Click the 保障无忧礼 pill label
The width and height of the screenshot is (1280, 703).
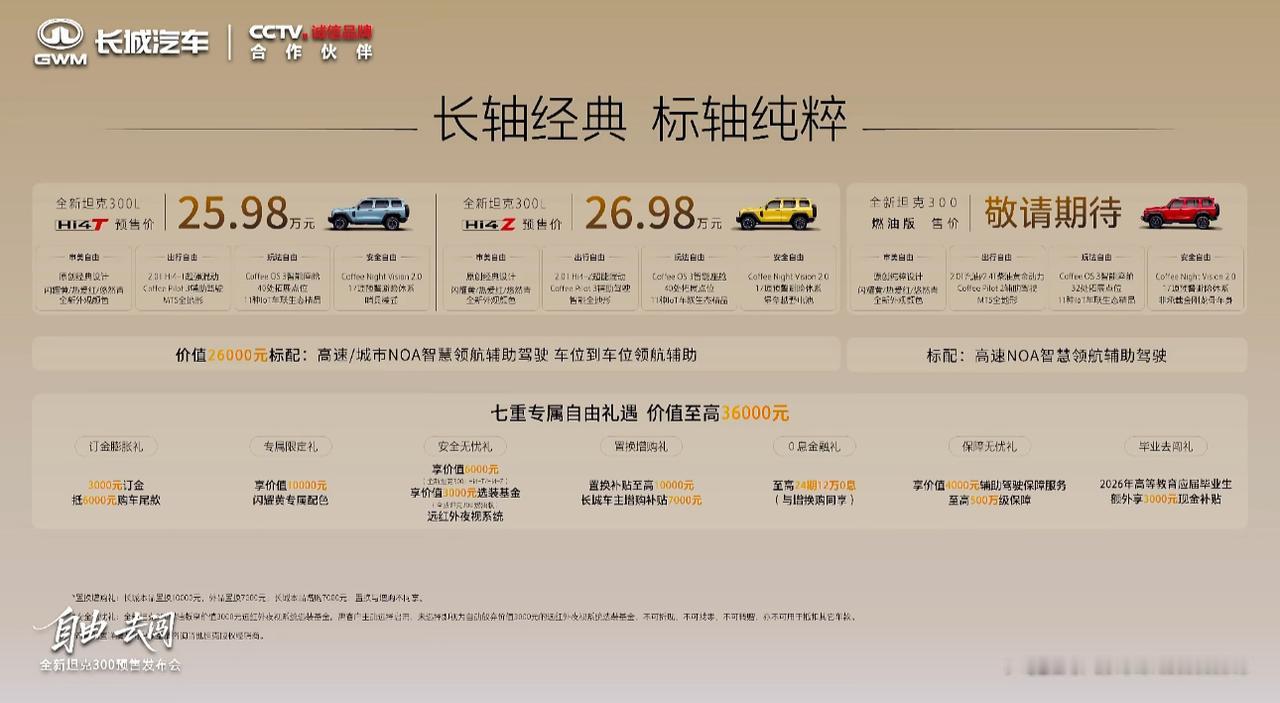[x=989, y=447]
